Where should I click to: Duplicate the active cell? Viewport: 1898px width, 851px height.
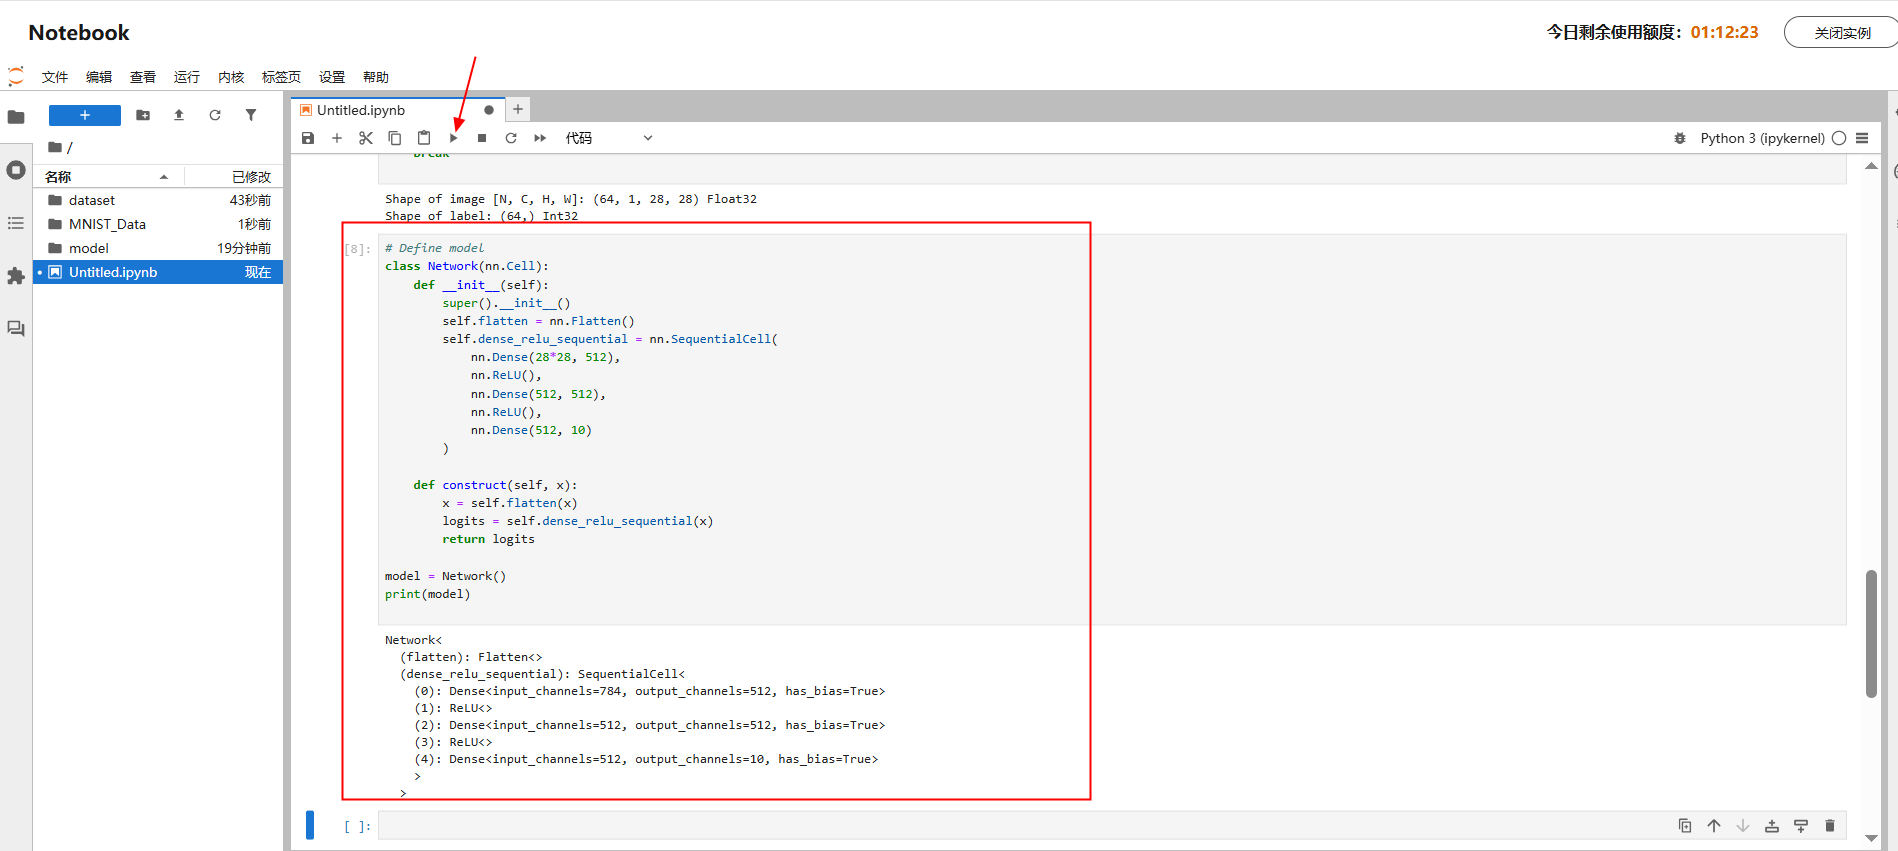point(1685,826)
